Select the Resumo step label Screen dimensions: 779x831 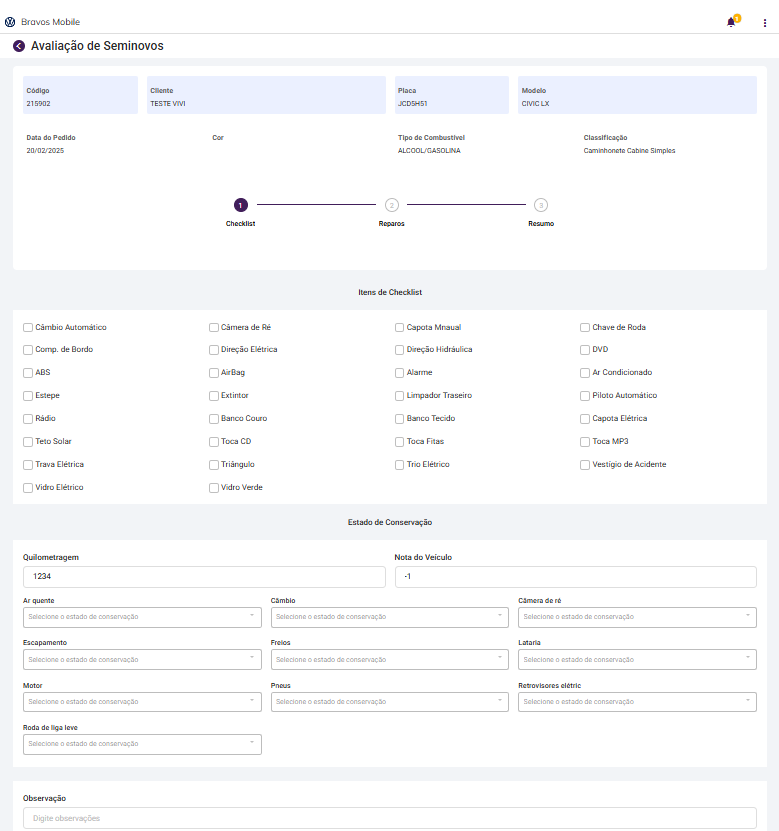(541, 224)
